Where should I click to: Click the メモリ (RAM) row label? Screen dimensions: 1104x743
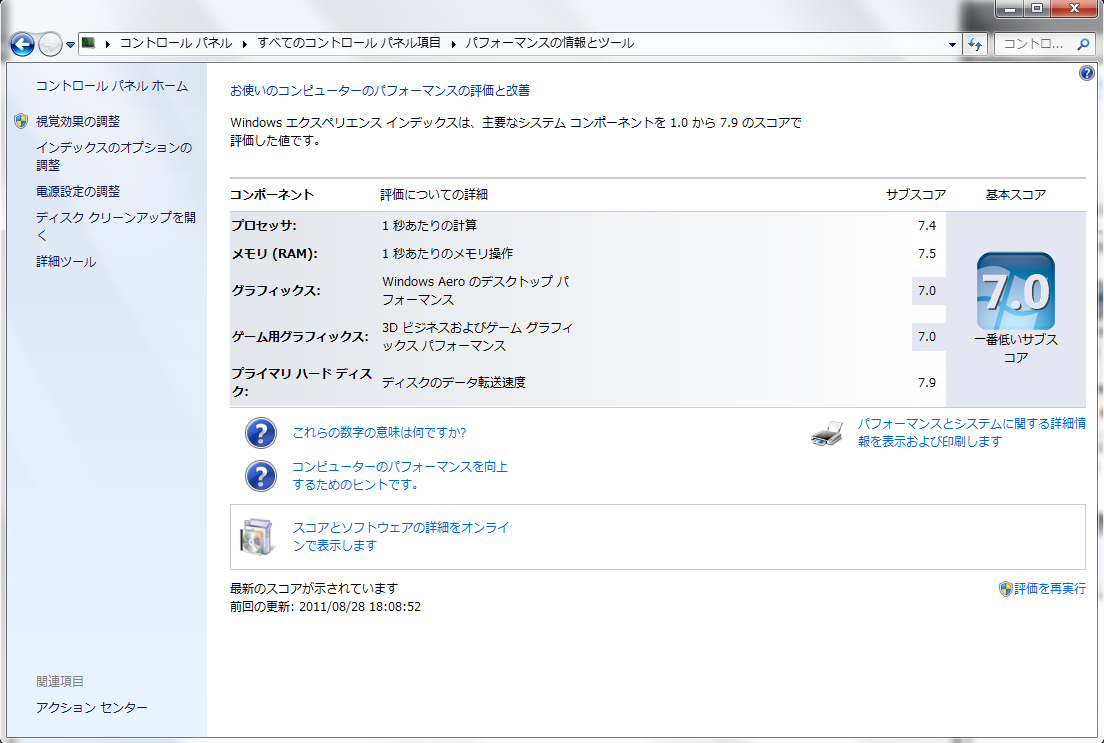(275, 254)
